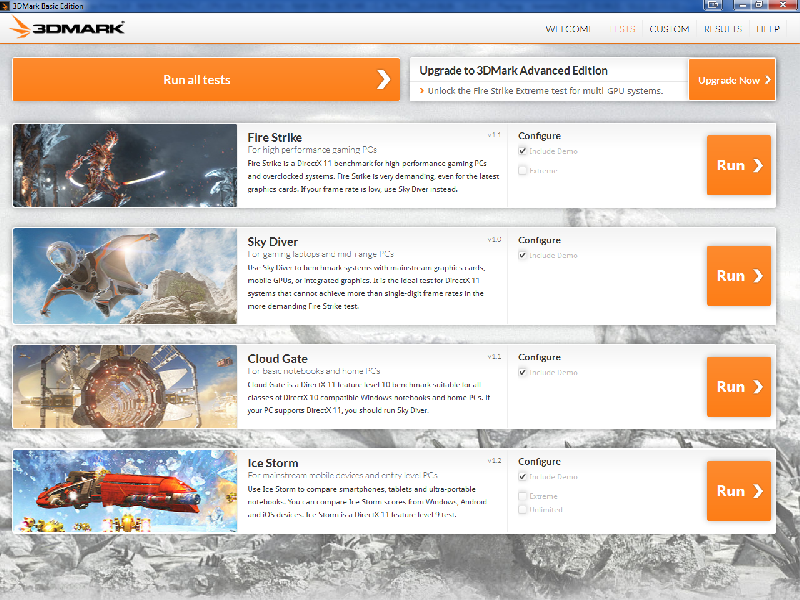Run the Fire Strike test
The image size is (800, 600).
[x=739, y=165]
